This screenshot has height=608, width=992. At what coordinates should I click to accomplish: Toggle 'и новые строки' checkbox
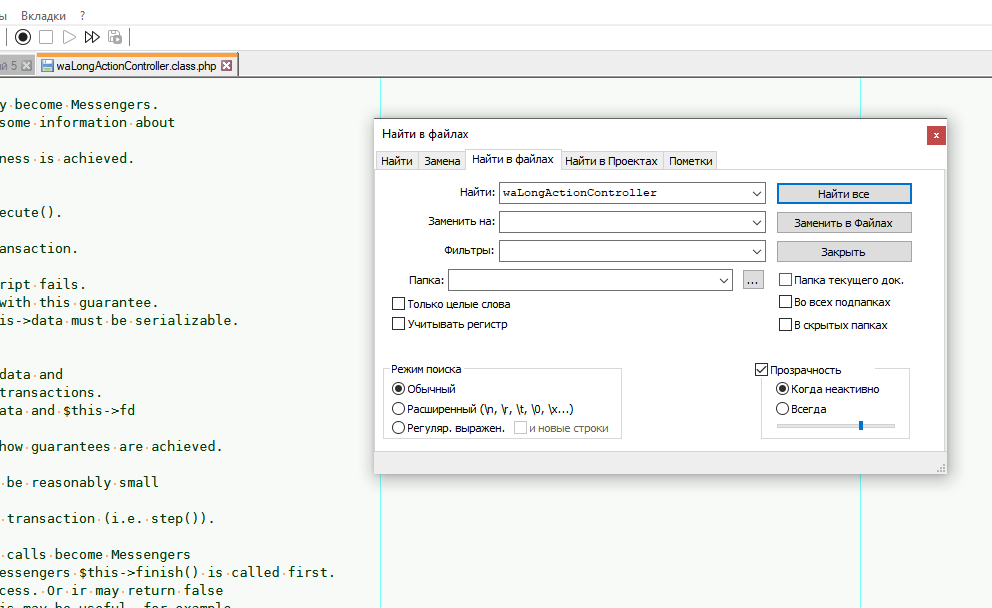pyautogui.click(x=520, y=428)
